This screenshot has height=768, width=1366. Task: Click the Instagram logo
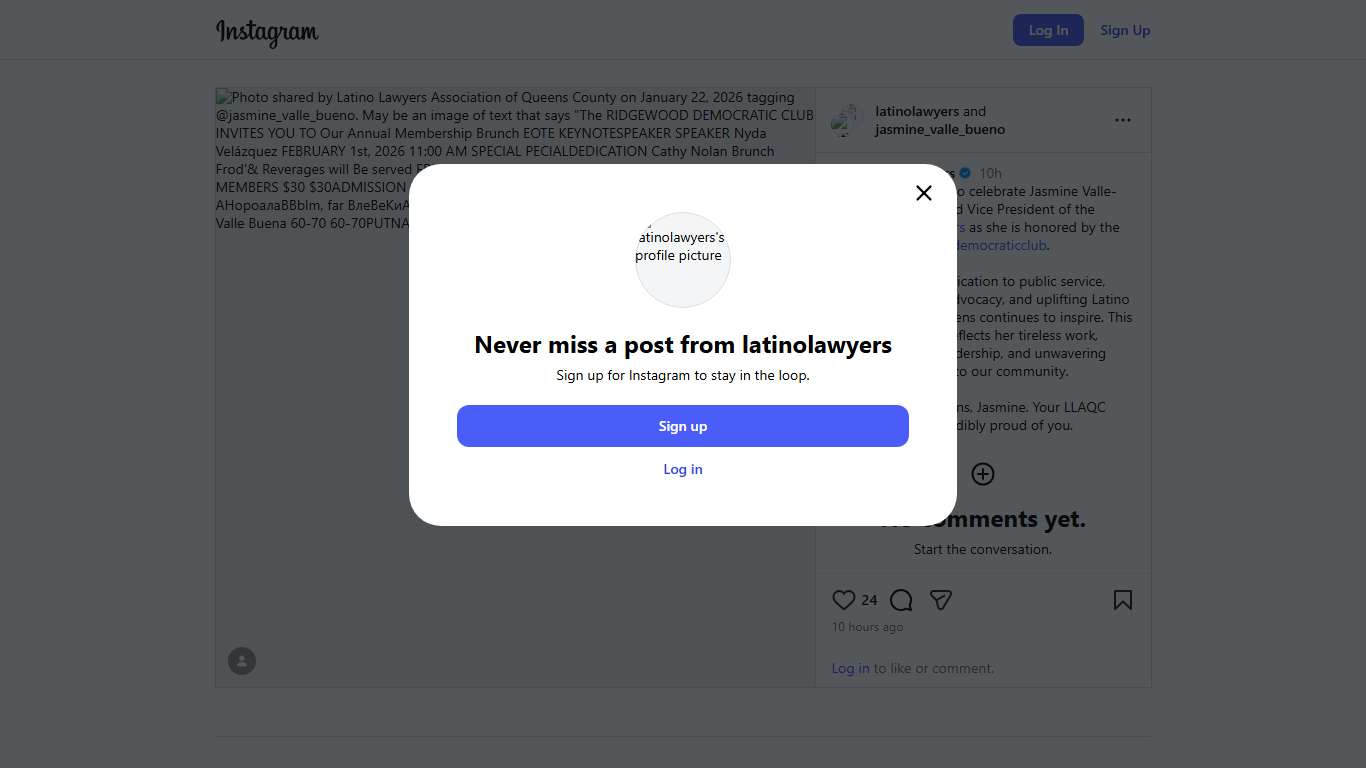pyautogui.click(x=267, y=32)
